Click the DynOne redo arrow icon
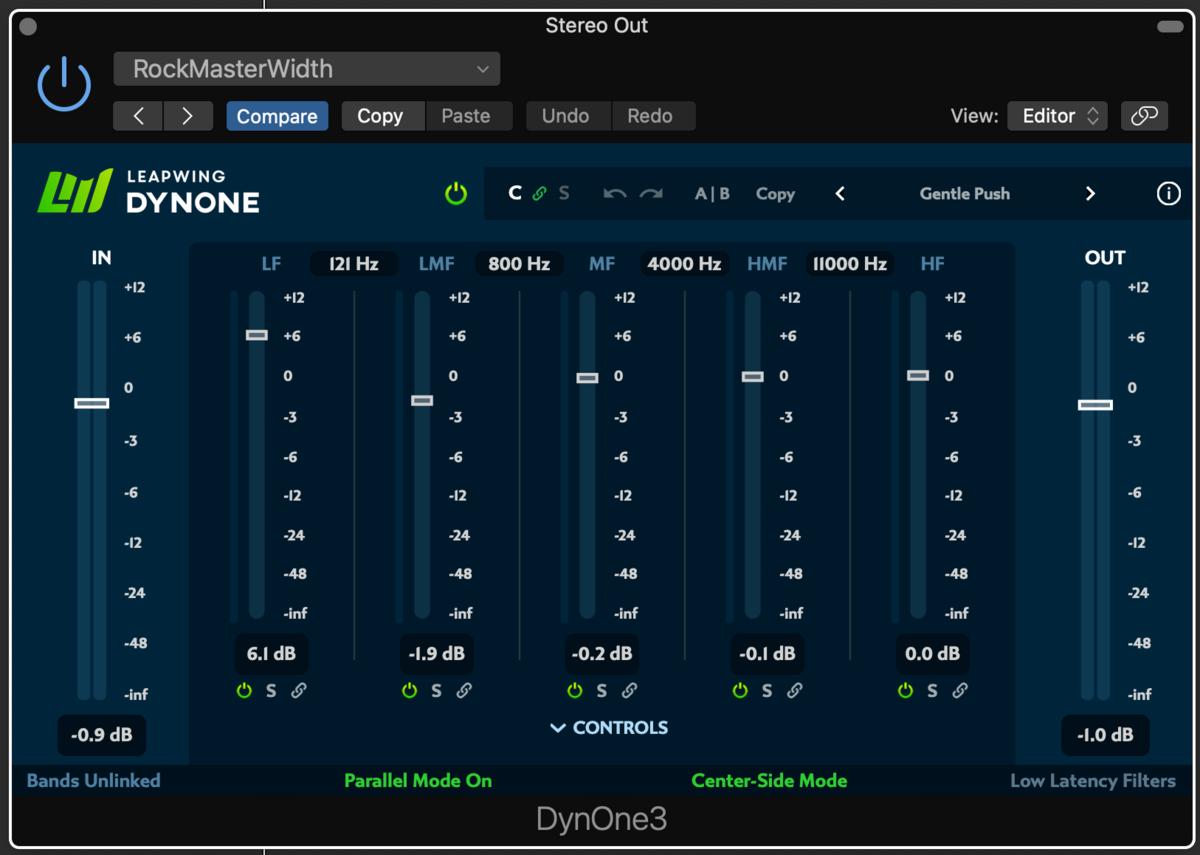Screen dimensions: 1200x855 651,194
